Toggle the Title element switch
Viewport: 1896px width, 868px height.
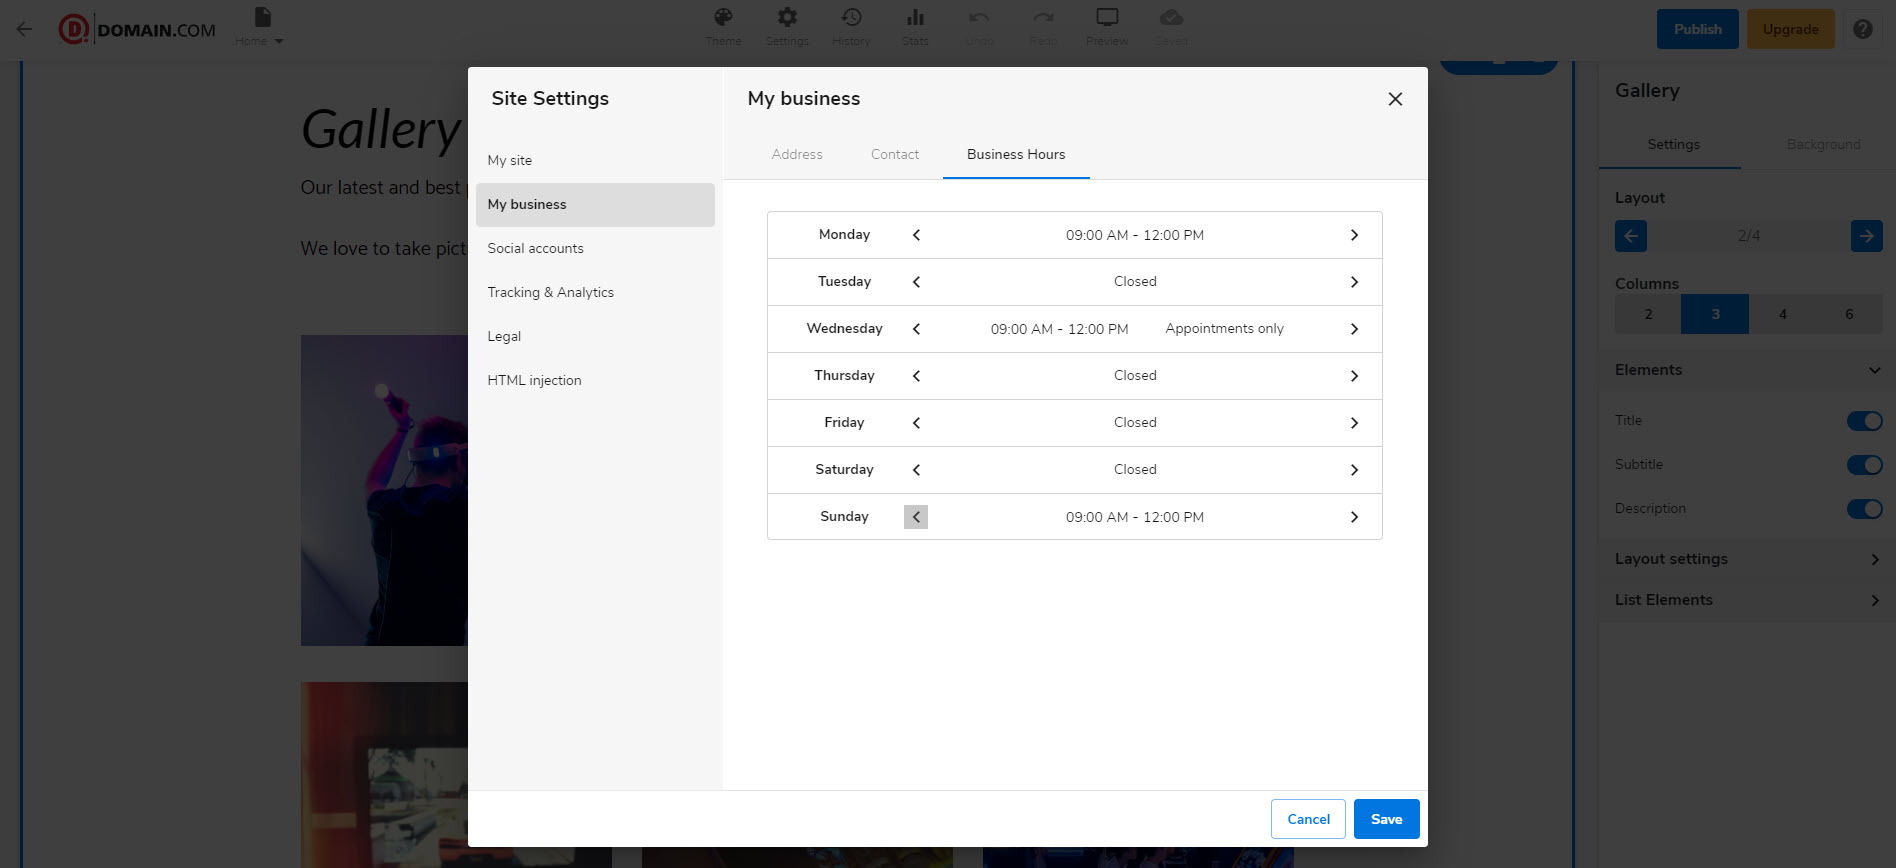pos(1864,421)
